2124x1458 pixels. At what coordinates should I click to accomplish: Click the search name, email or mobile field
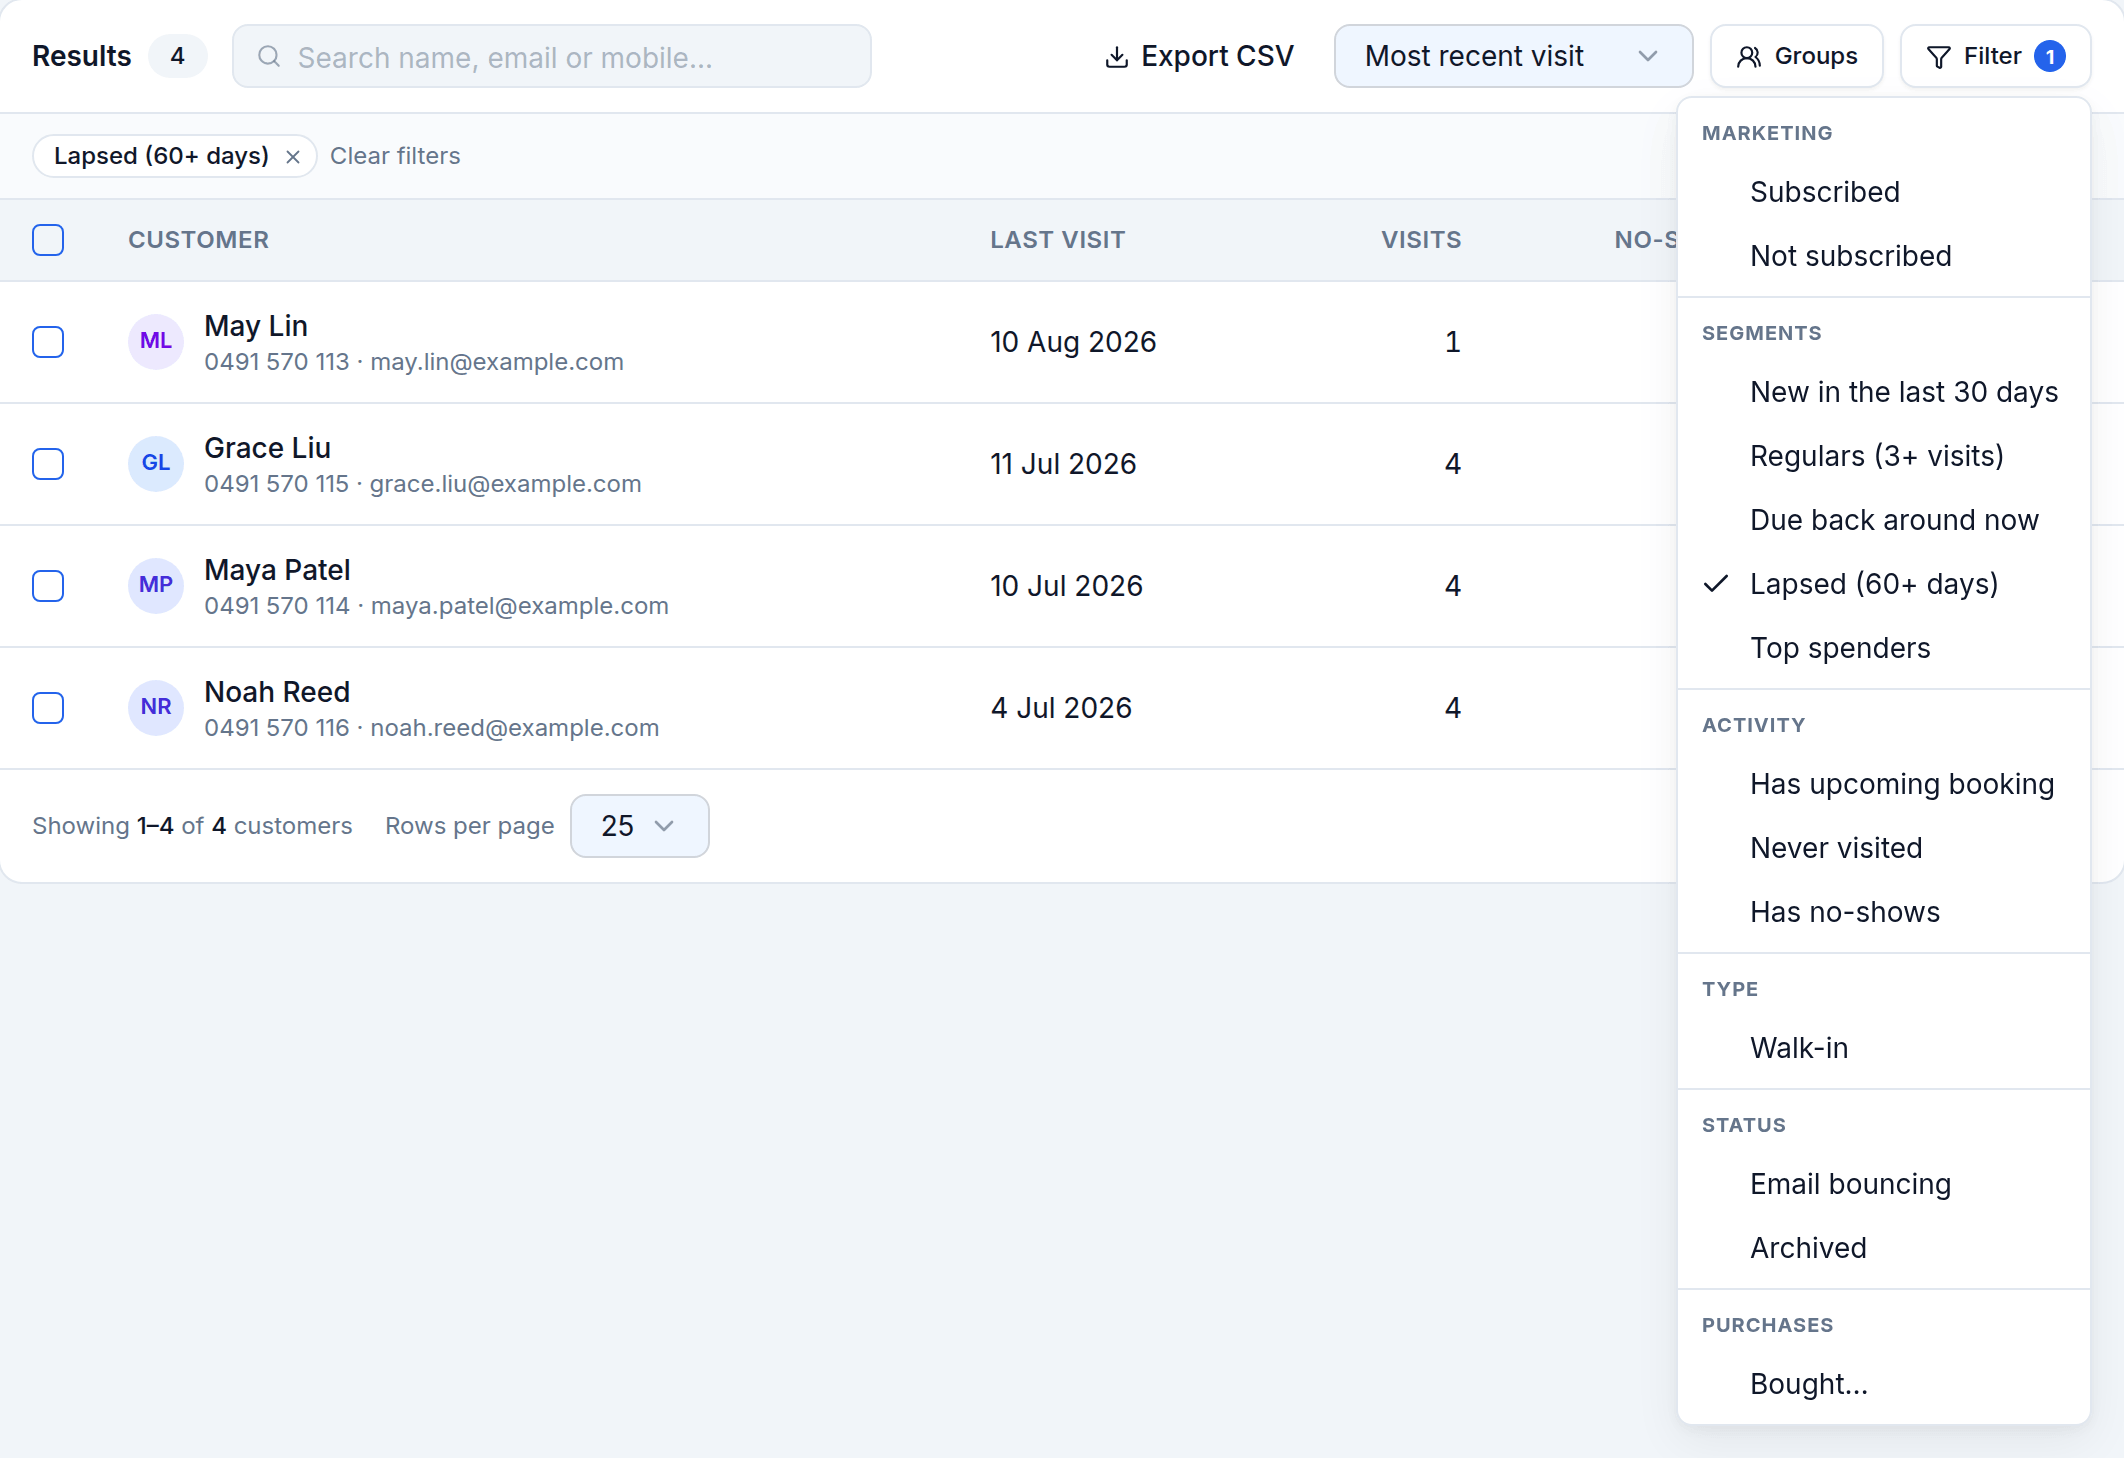point(552,56)
